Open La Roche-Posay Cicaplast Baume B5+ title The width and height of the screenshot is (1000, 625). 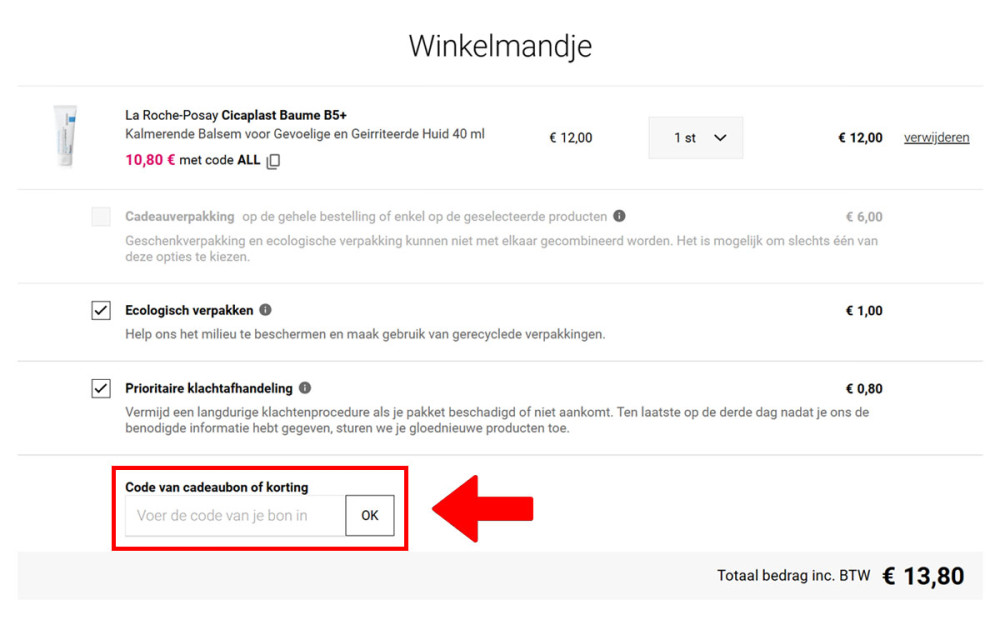236,115
